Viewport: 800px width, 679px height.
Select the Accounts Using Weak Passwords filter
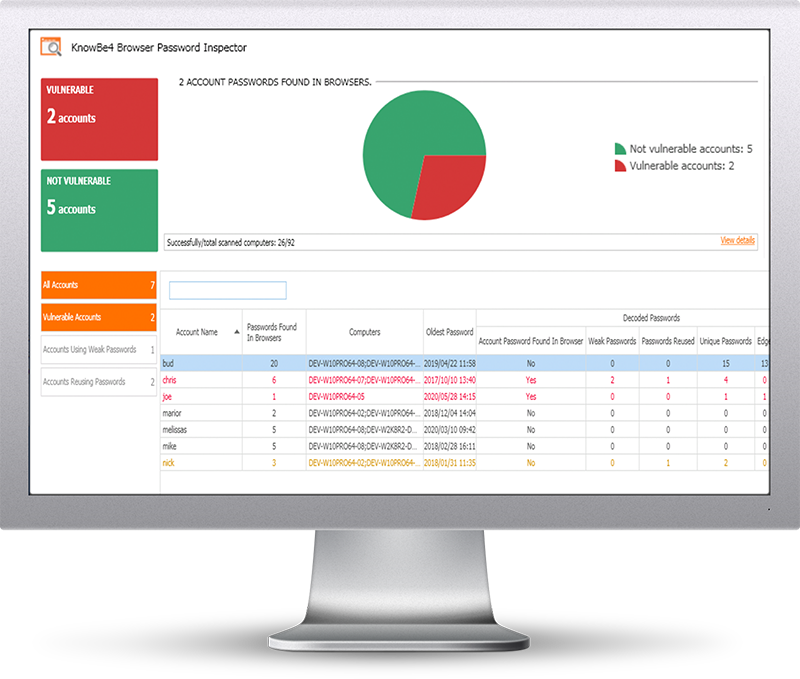pyautogui.click(x=98, y=349)
